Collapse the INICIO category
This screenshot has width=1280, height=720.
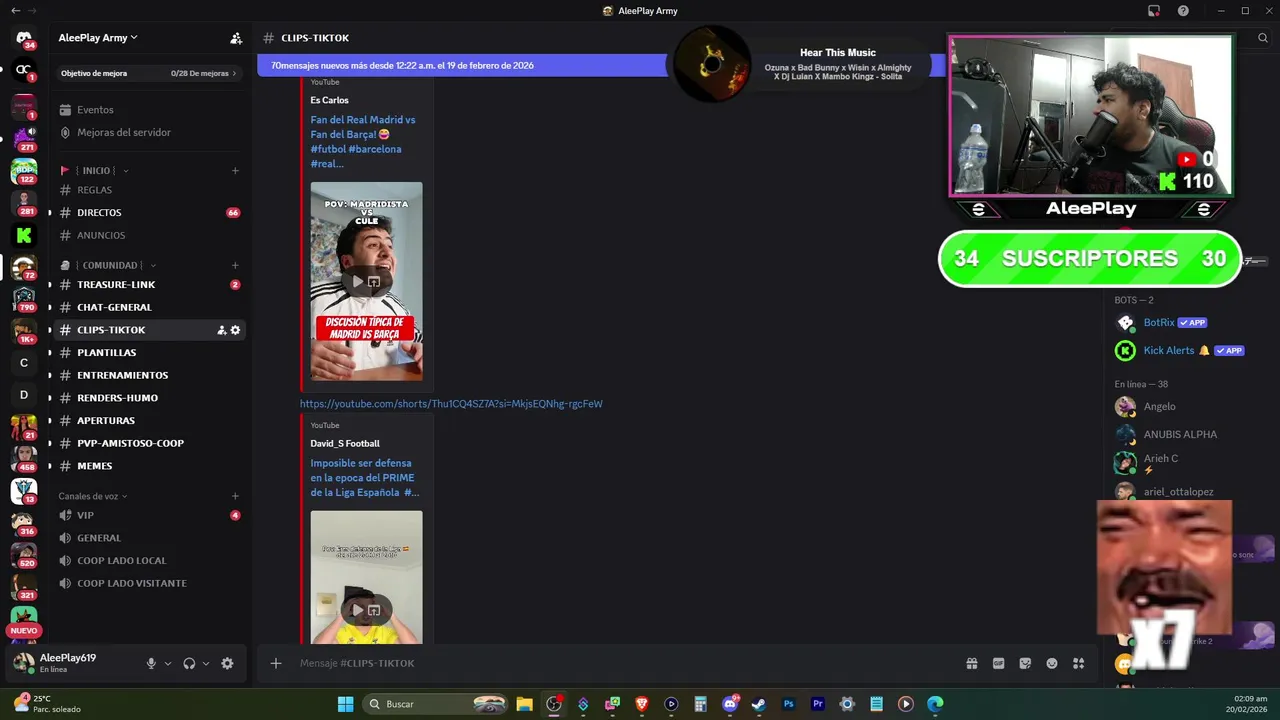pyautogui.click(x=96, y=171)
